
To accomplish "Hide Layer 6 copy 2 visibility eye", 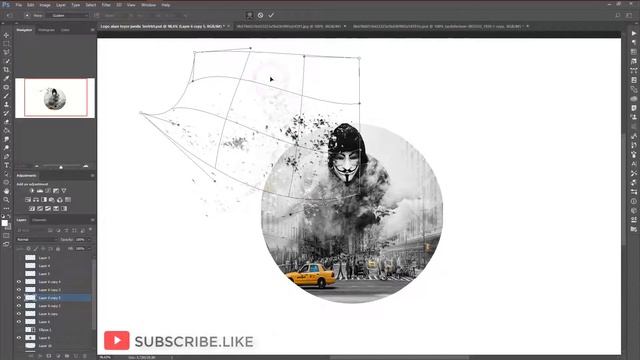I will click(19, 306).
